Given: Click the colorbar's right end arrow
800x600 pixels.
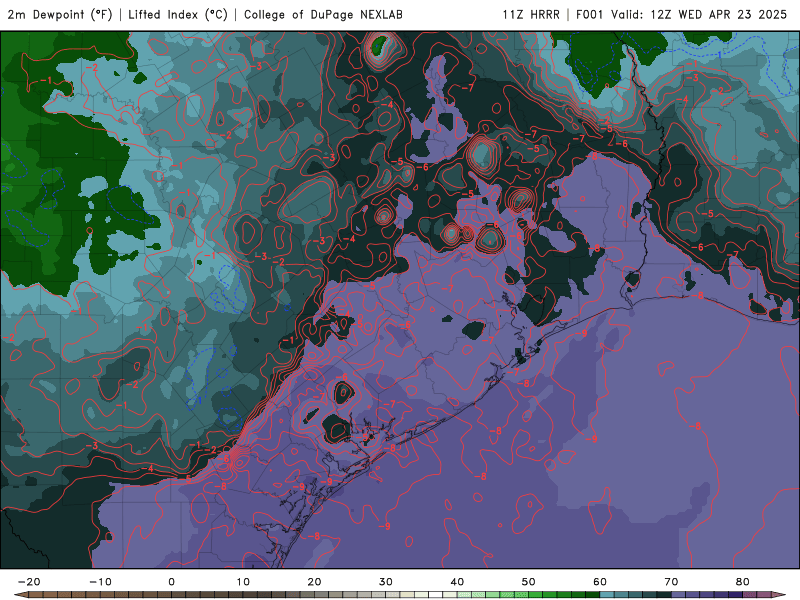Looking at the screenshot, I should pyautogui.click(x=779, y=595).
